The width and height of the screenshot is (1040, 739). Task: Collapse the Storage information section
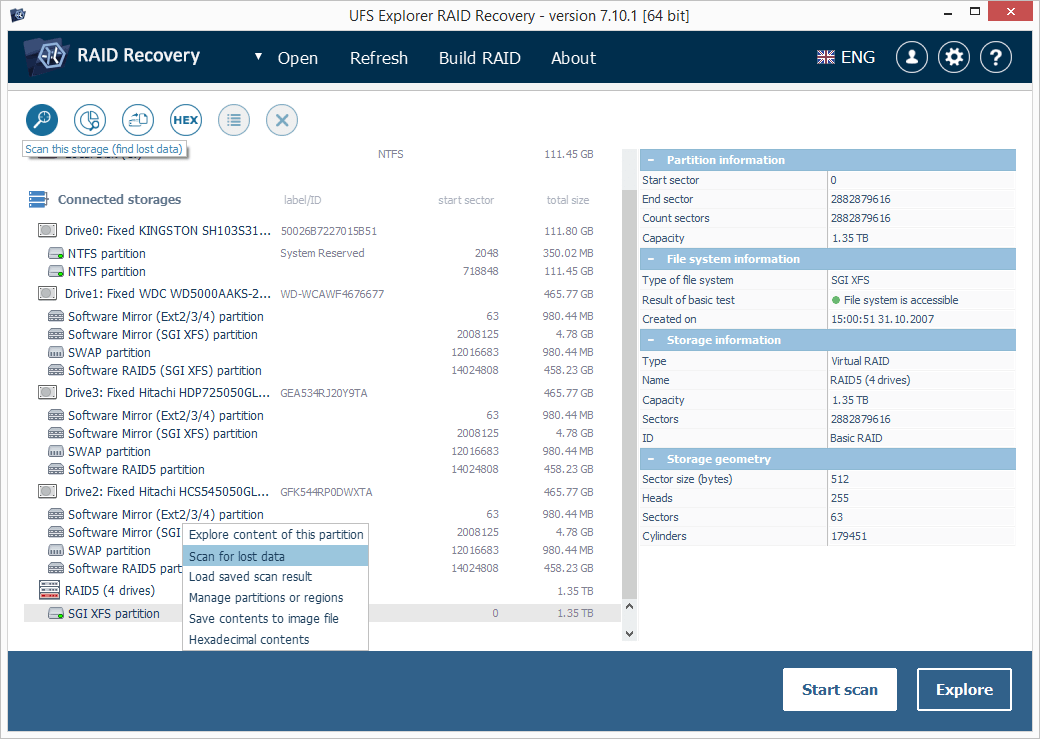pos(651,340)
